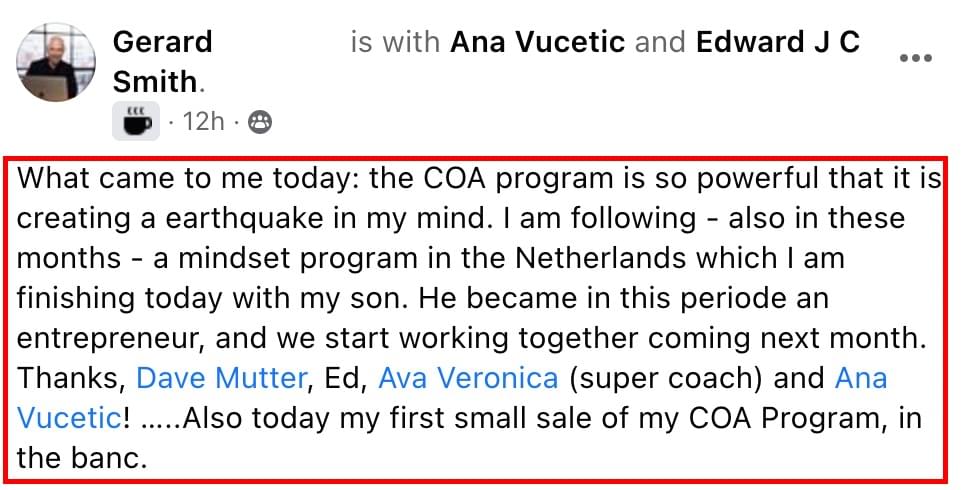Image resolution: width=970 pixels, height=490 pixels.
Task: Open the blue Dave Mutter link
Action: [221, 378]
